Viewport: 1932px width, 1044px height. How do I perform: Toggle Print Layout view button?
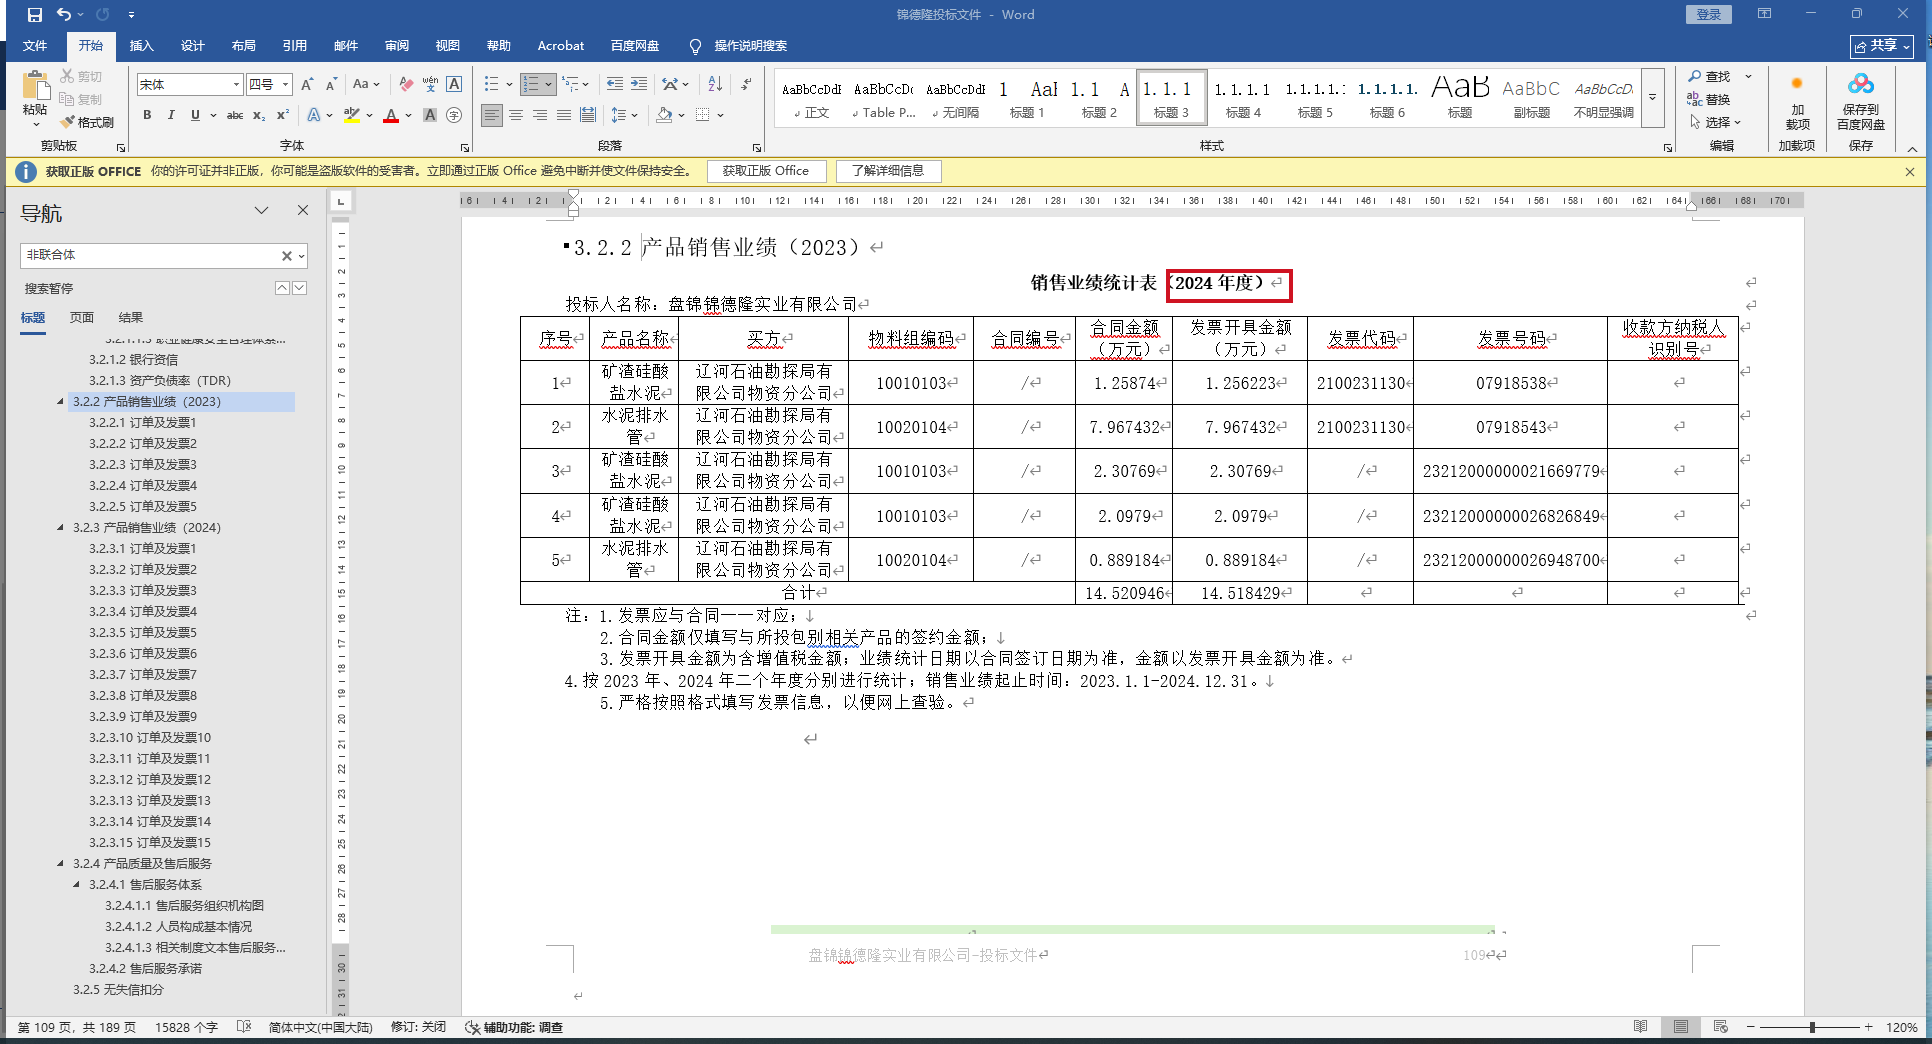pyautogui.click(x=1680, y=1027)
